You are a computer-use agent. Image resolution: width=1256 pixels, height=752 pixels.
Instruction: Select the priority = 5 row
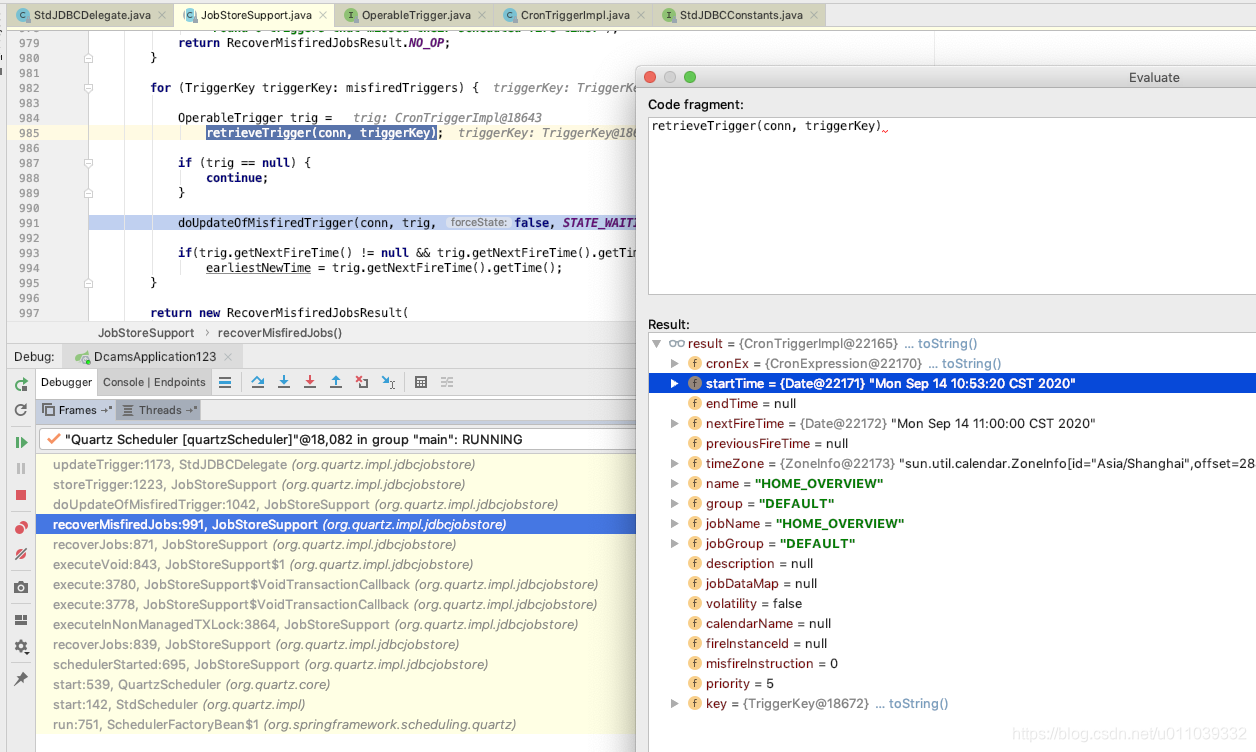tap(952, 683)
